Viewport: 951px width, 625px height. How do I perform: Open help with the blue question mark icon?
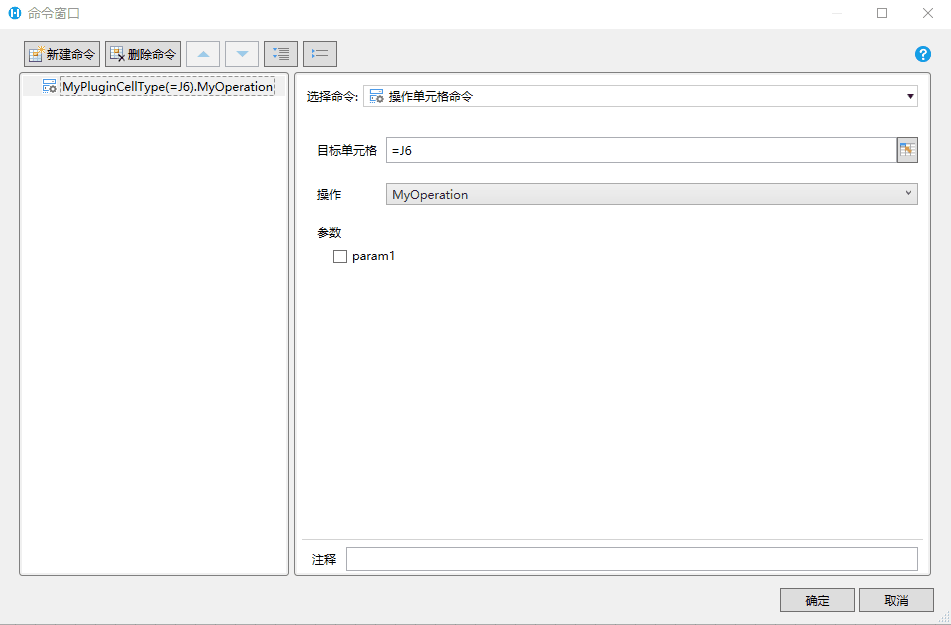(922, 54)
